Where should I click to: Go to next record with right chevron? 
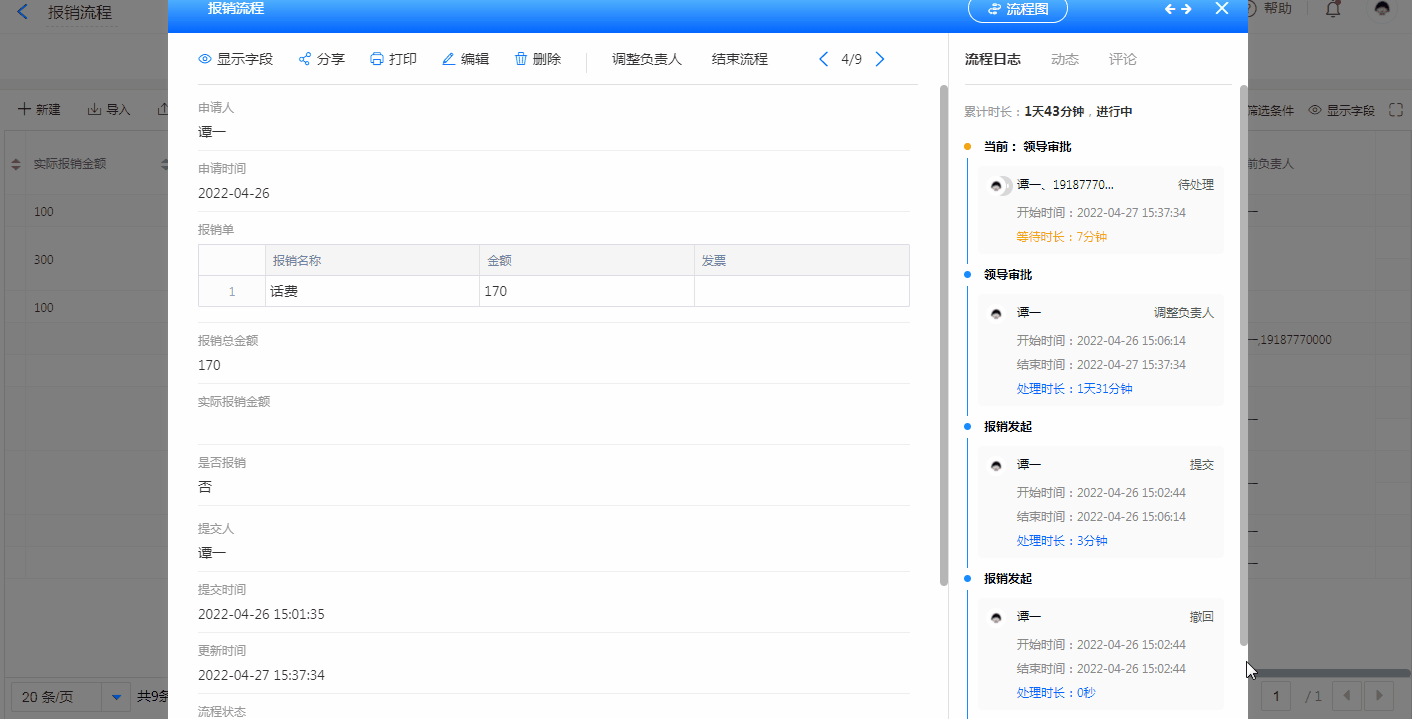(880, 59)
